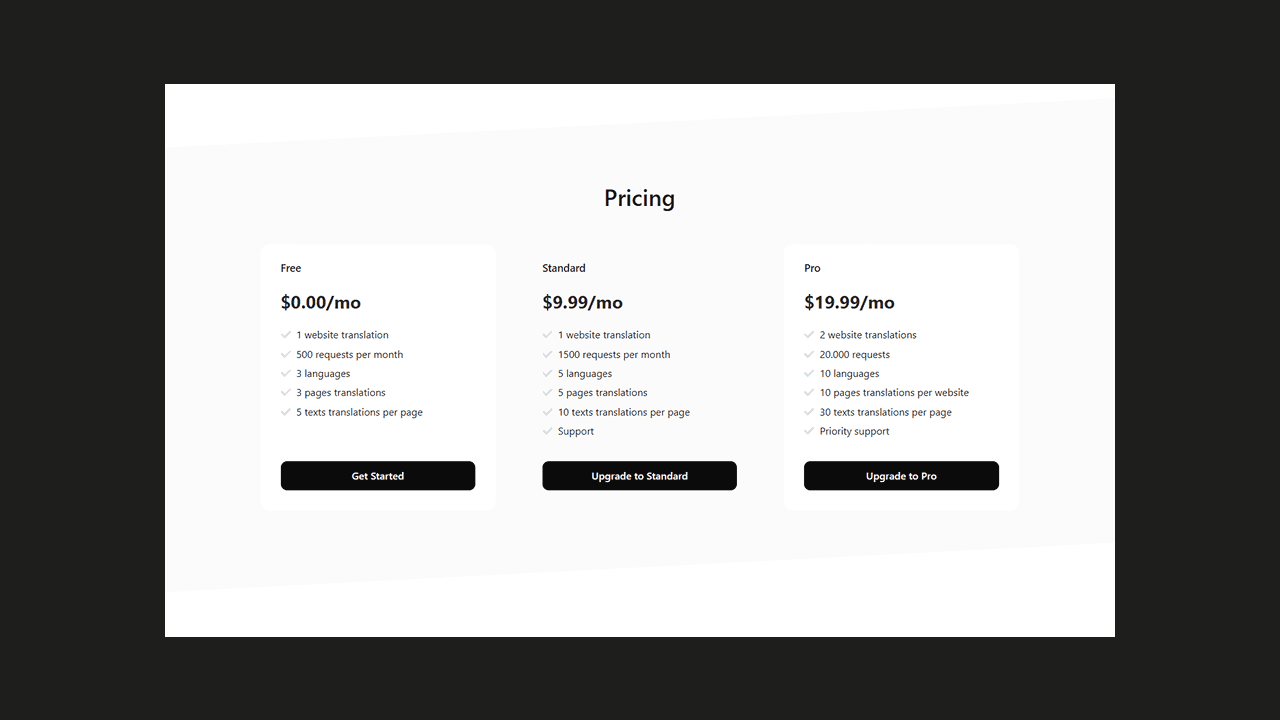Click checkmark next to Priority support
Viewport: 1280px width, 720px height.
(x=809, y=431)
